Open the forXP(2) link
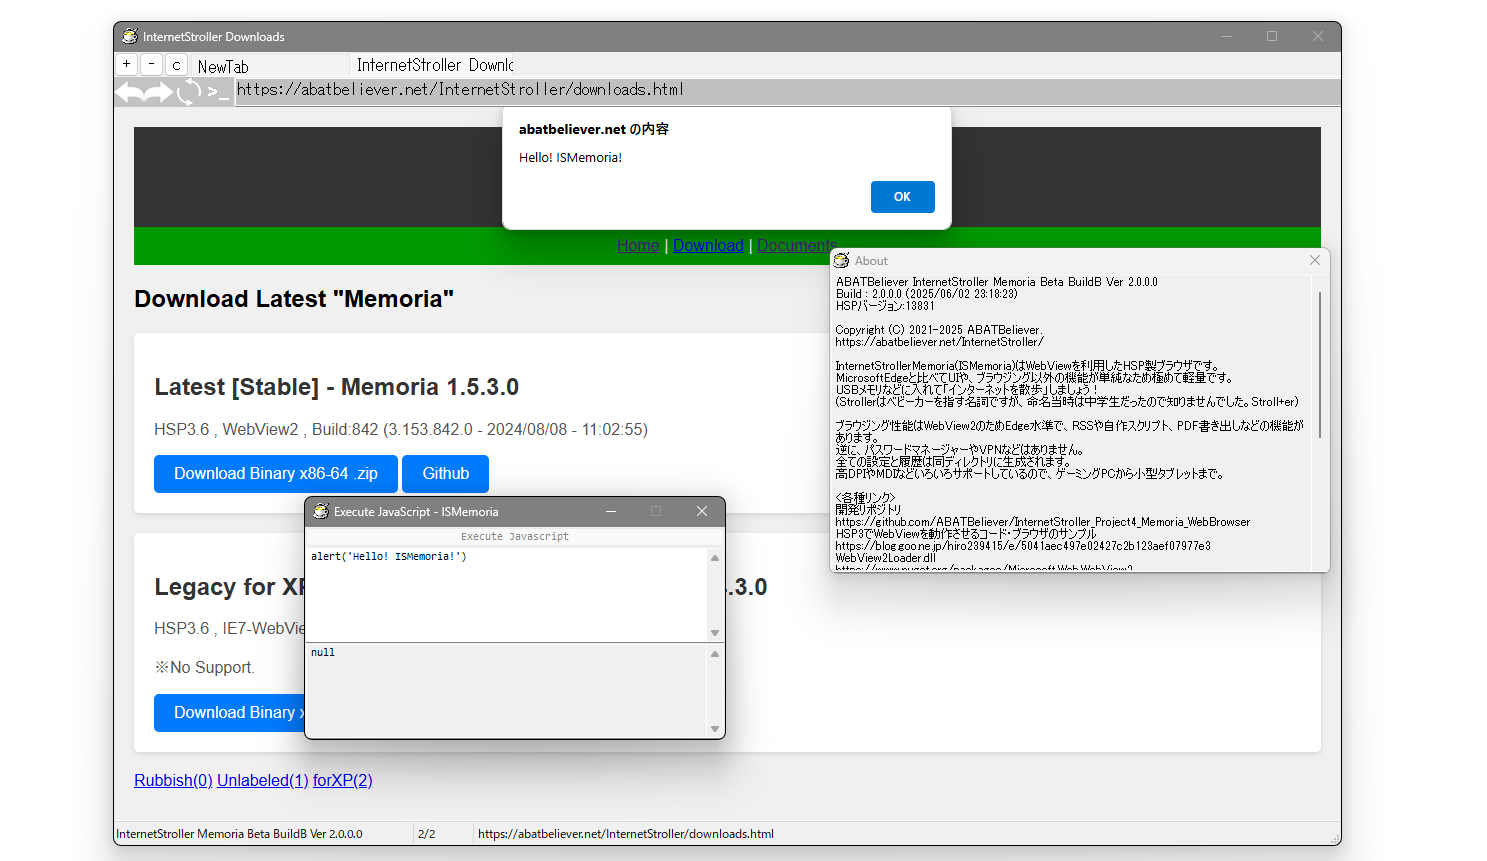 pos(342,780)
